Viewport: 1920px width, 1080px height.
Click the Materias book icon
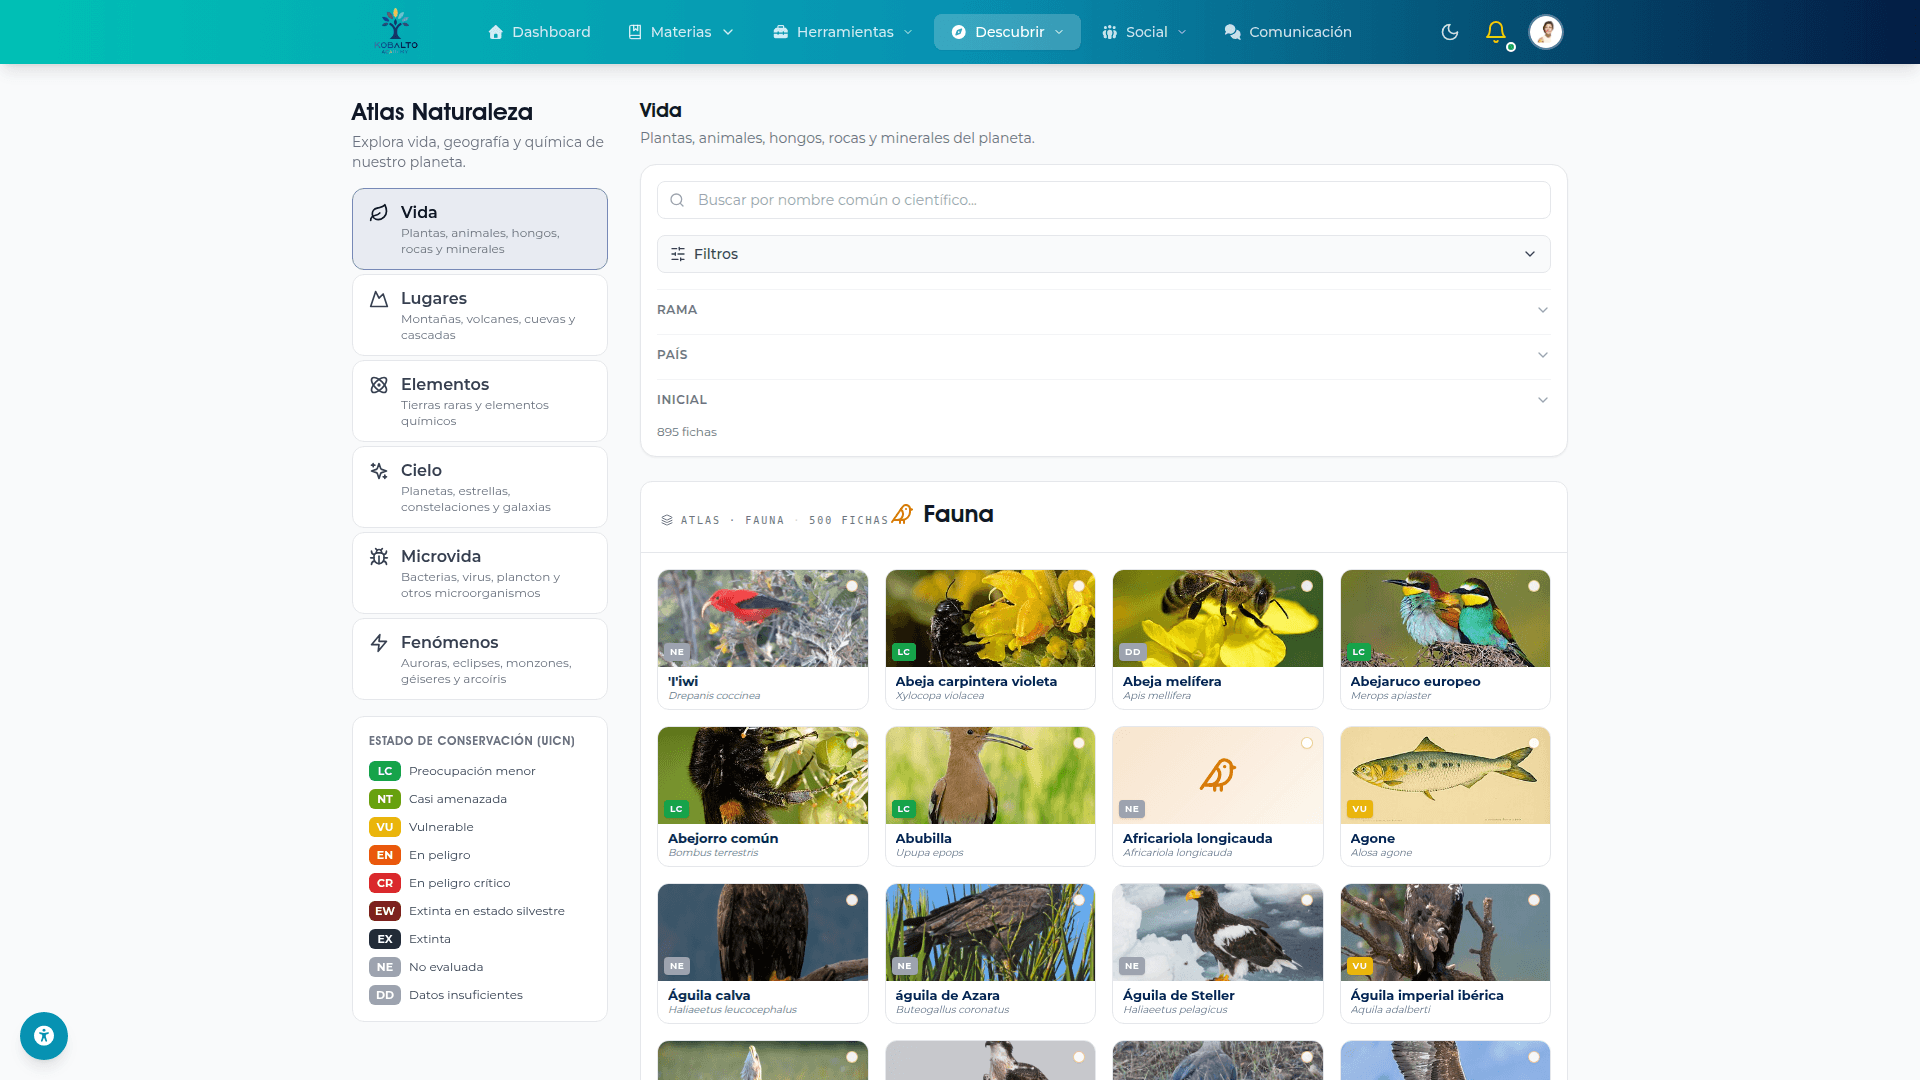click(x=635, y=32)
